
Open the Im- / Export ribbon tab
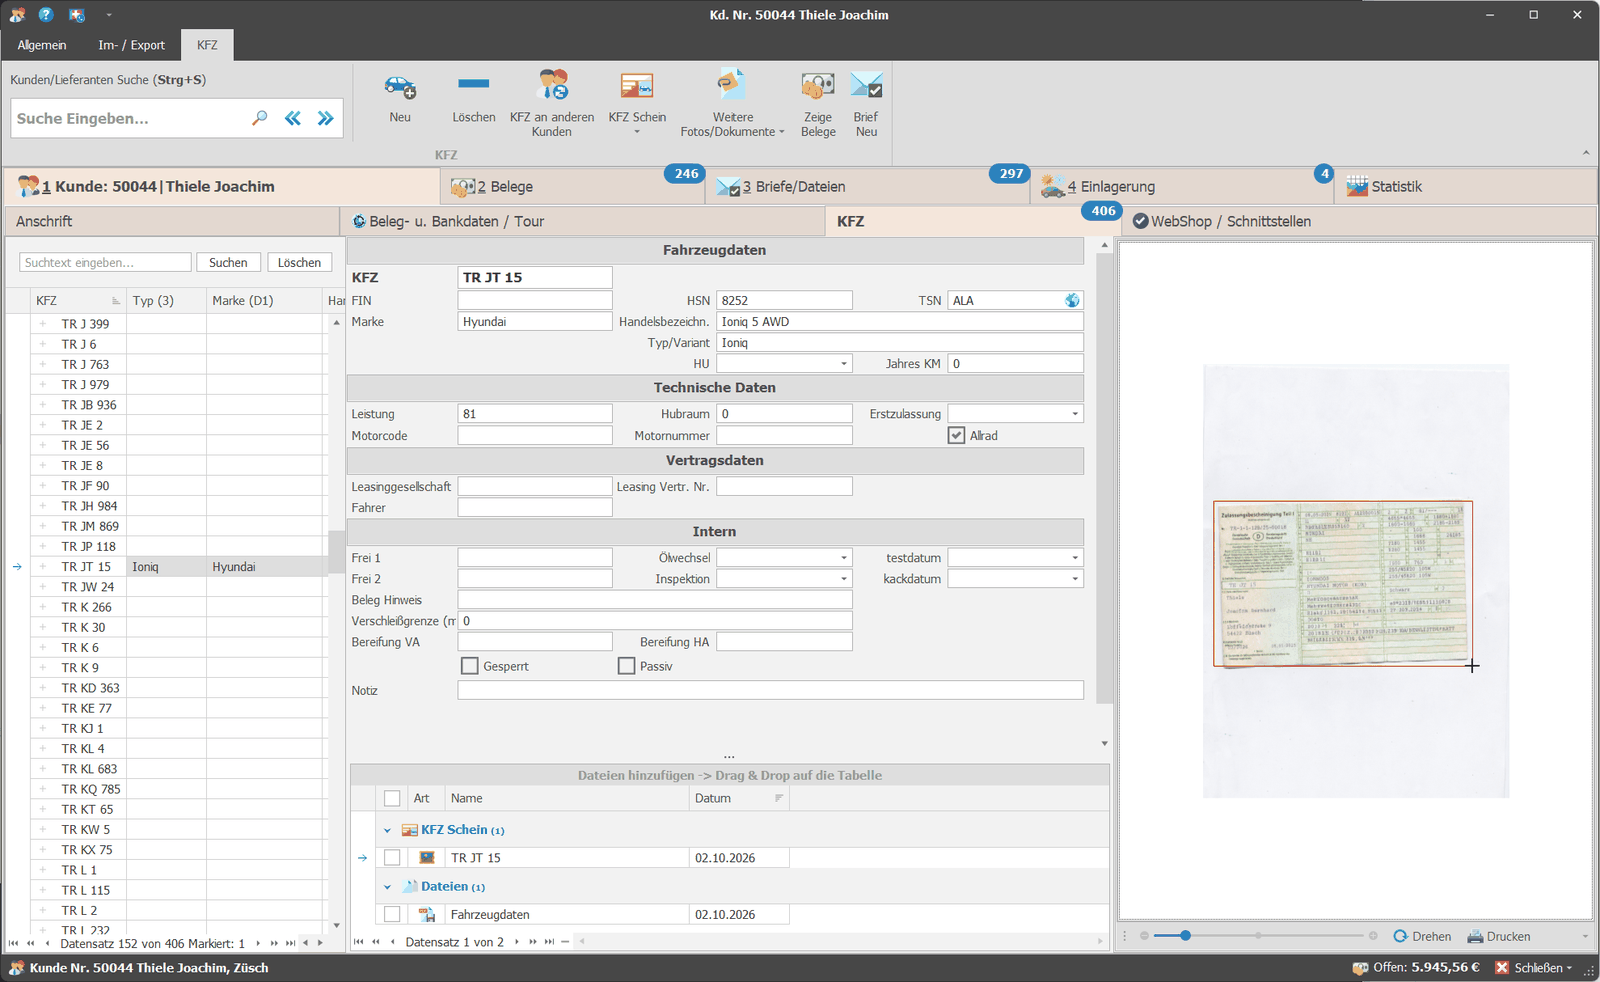tap(131, 45)
